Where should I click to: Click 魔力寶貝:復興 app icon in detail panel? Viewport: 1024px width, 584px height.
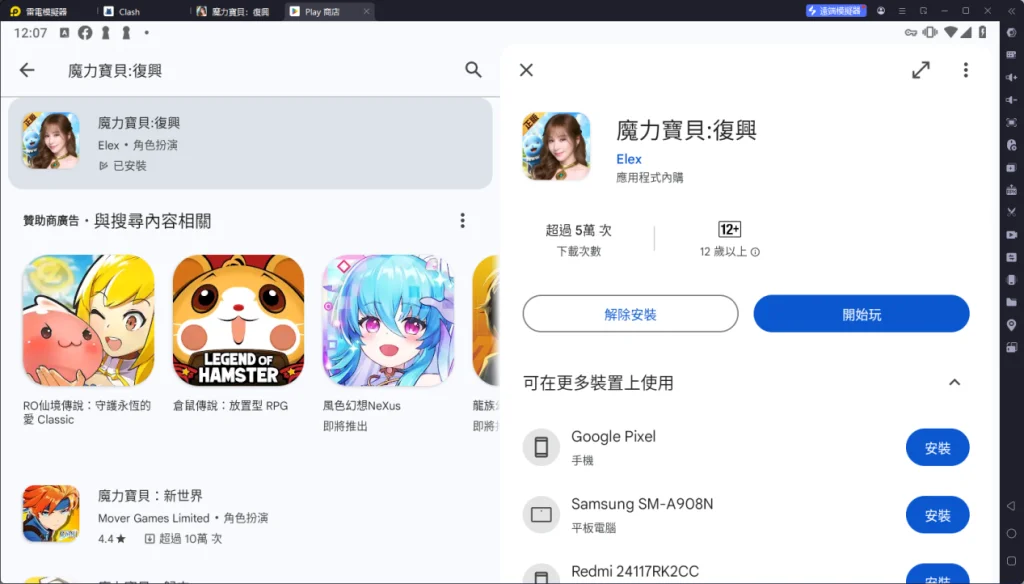556,146
